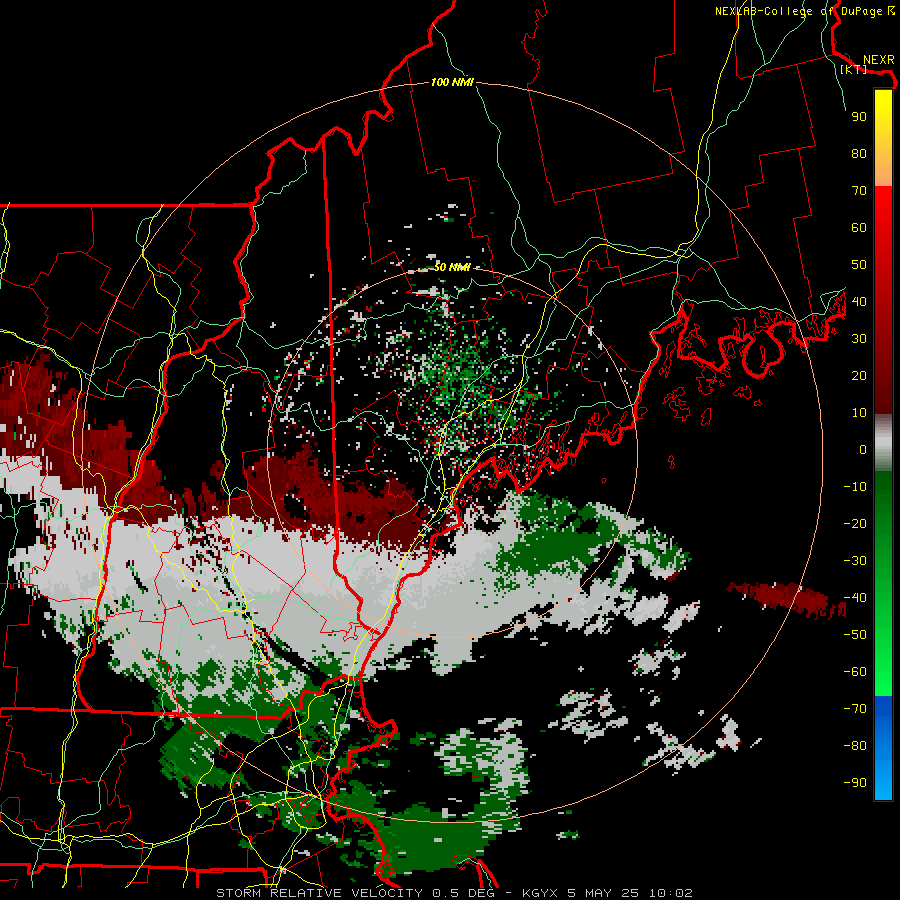The height and width of the screenshot is (900, 900).
Task: Pick the gray zero-velocity color bar segment
Action: [x=883, y=442]
